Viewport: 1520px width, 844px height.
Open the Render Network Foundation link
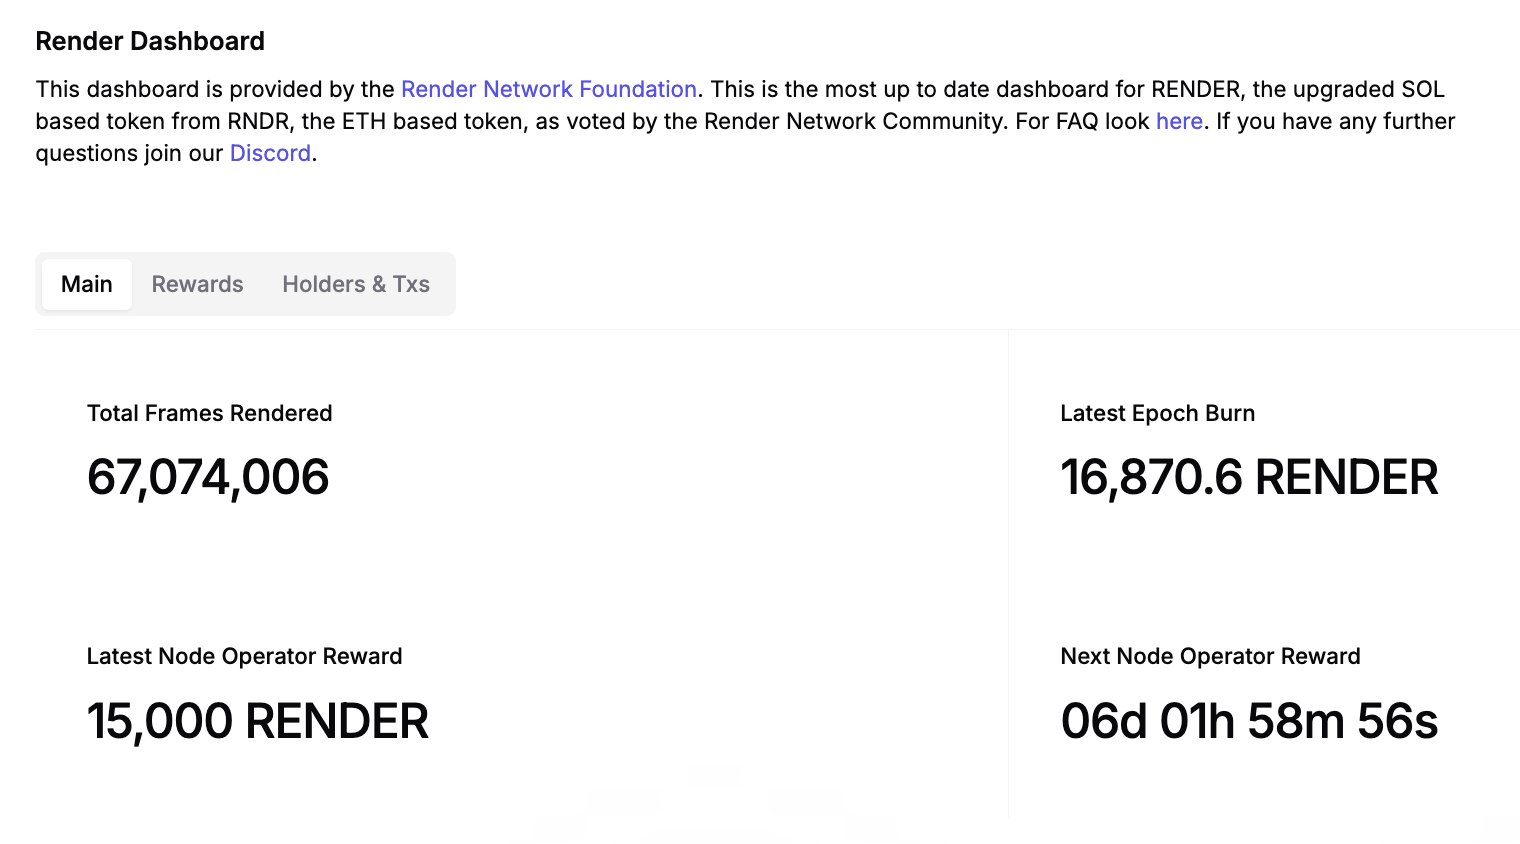tap(548, 89)
